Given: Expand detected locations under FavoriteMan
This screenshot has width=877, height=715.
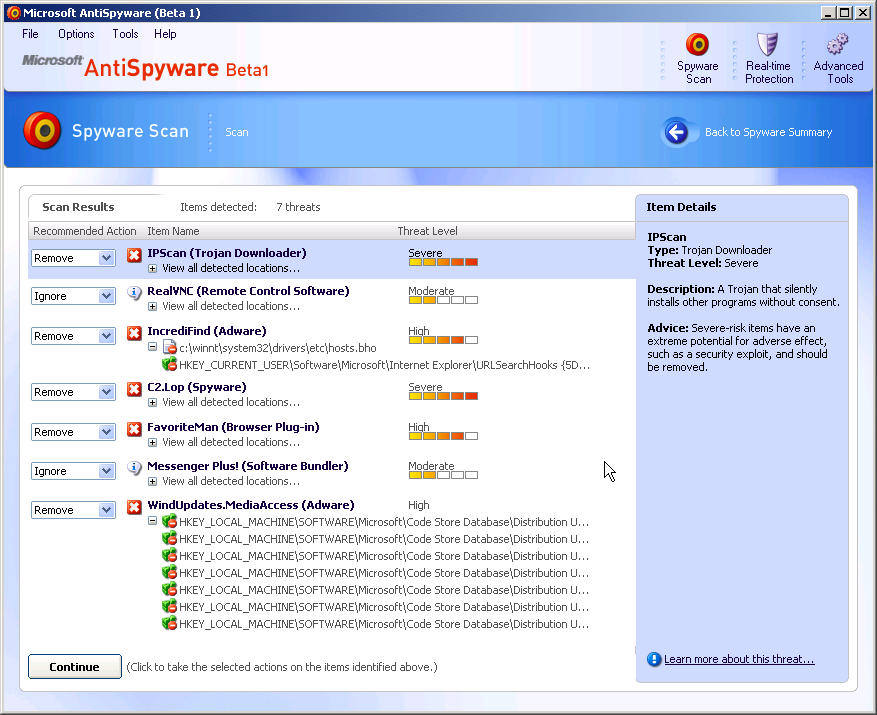Looking at the screenshot, I should [x=152, y=443].
